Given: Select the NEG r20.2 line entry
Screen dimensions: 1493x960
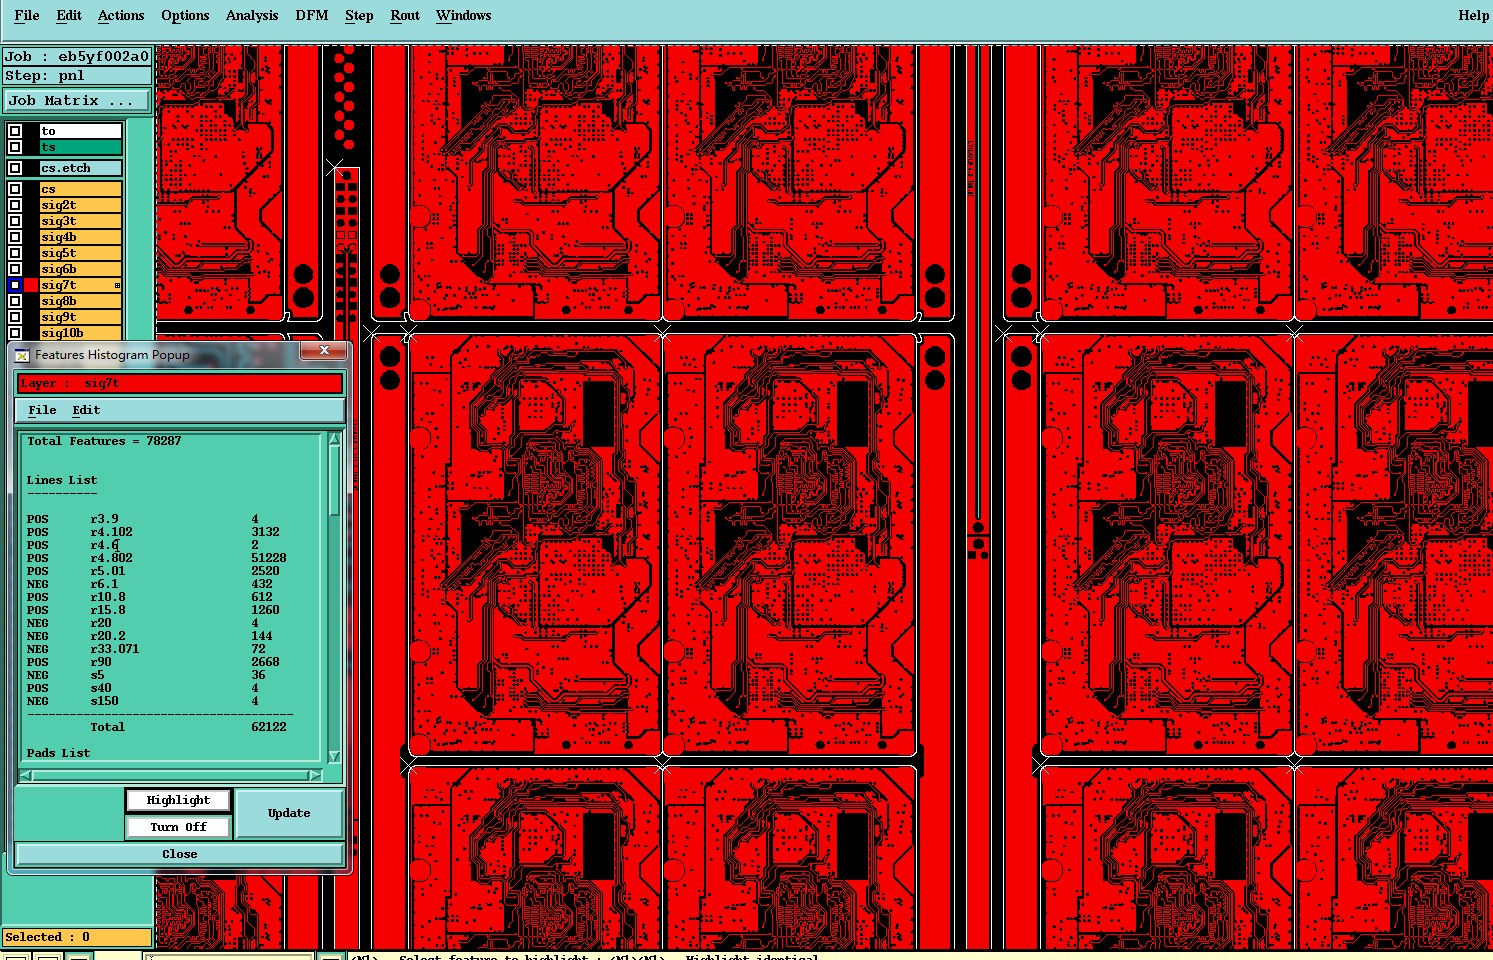Looking at the screenshot, I should tap(149, 636).
